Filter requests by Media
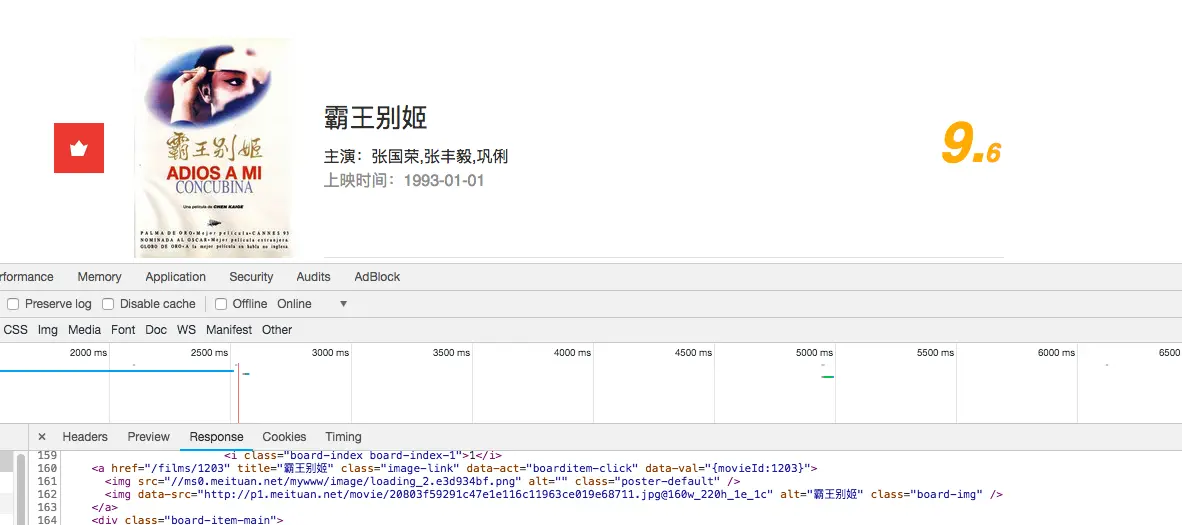 click(84, 330)
